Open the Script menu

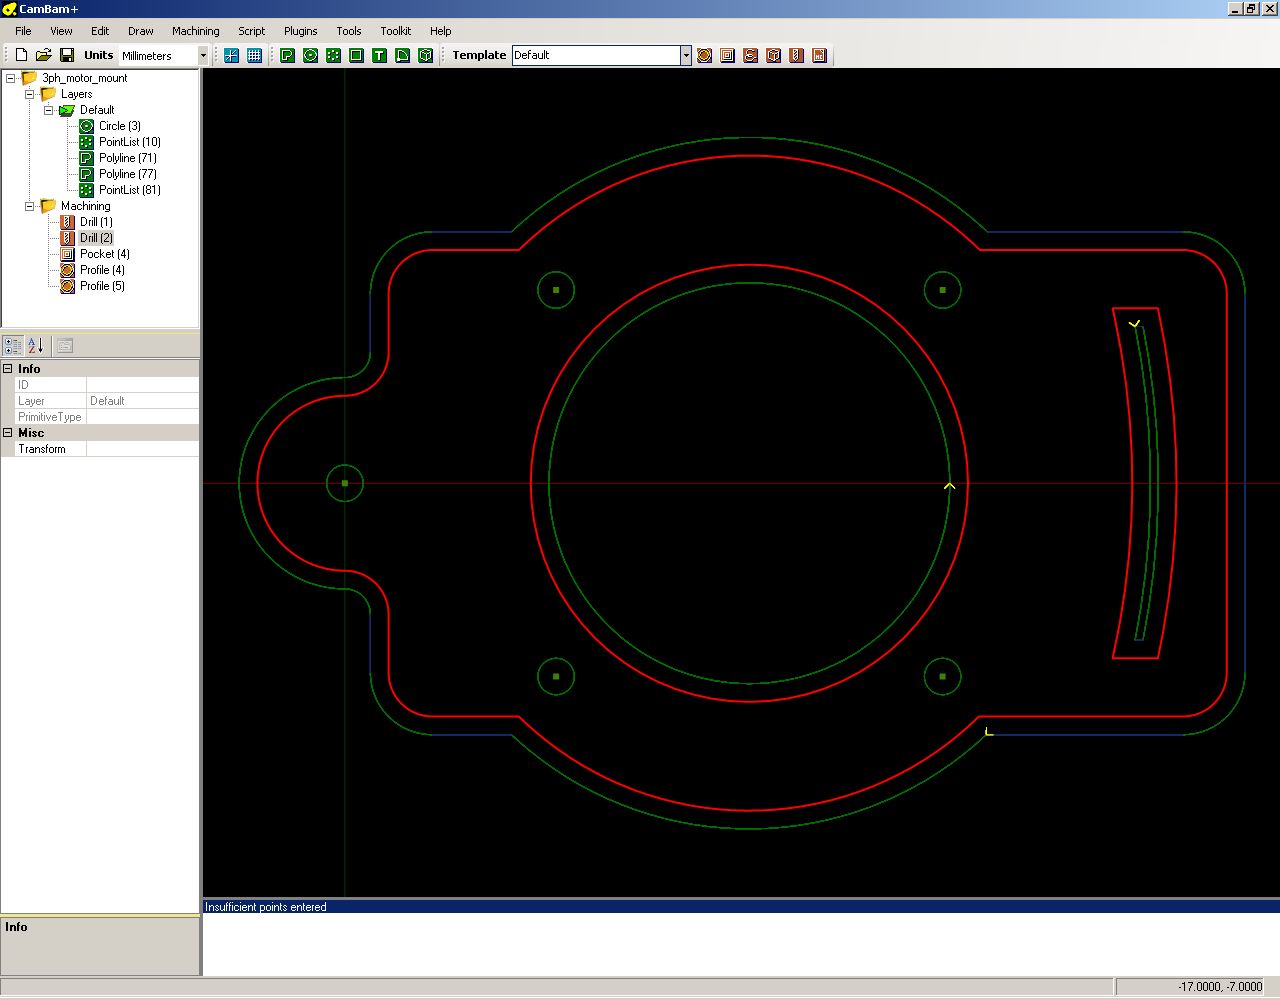coord(251,31)
